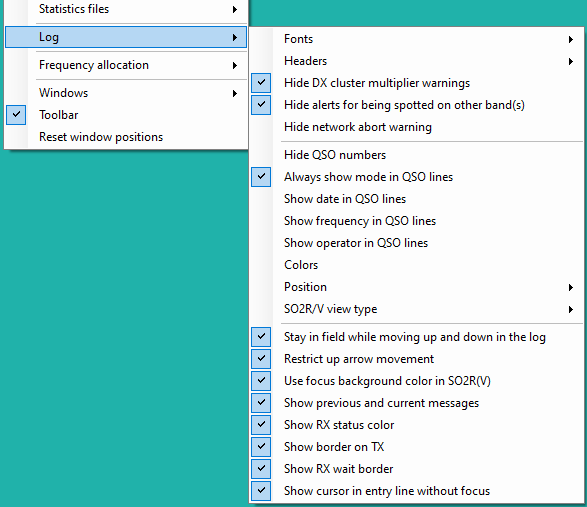Toggle Hide alerts for being spotted on other band(s)

pyautogui.click(x=416, y=105)
